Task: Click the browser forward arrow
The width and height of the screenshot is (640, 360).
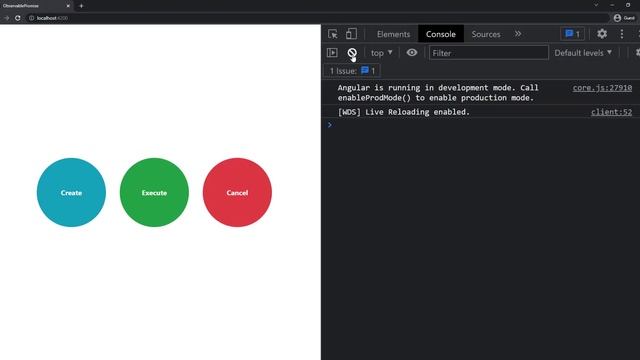Action: [6, 18]
